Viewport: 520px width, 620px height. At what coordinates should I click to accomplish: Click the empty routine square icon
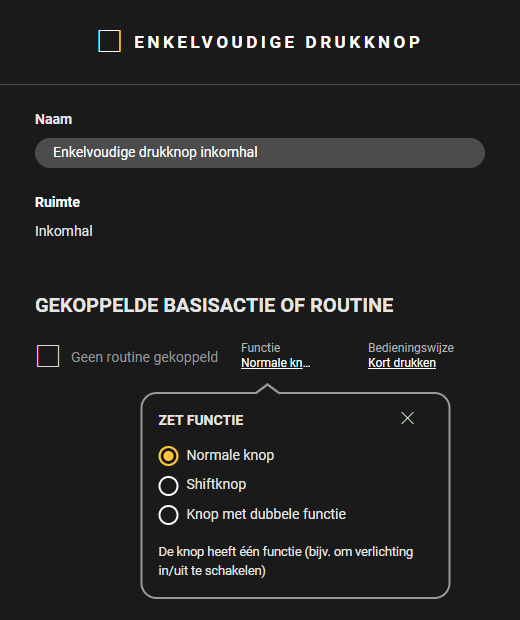(48, 356)
